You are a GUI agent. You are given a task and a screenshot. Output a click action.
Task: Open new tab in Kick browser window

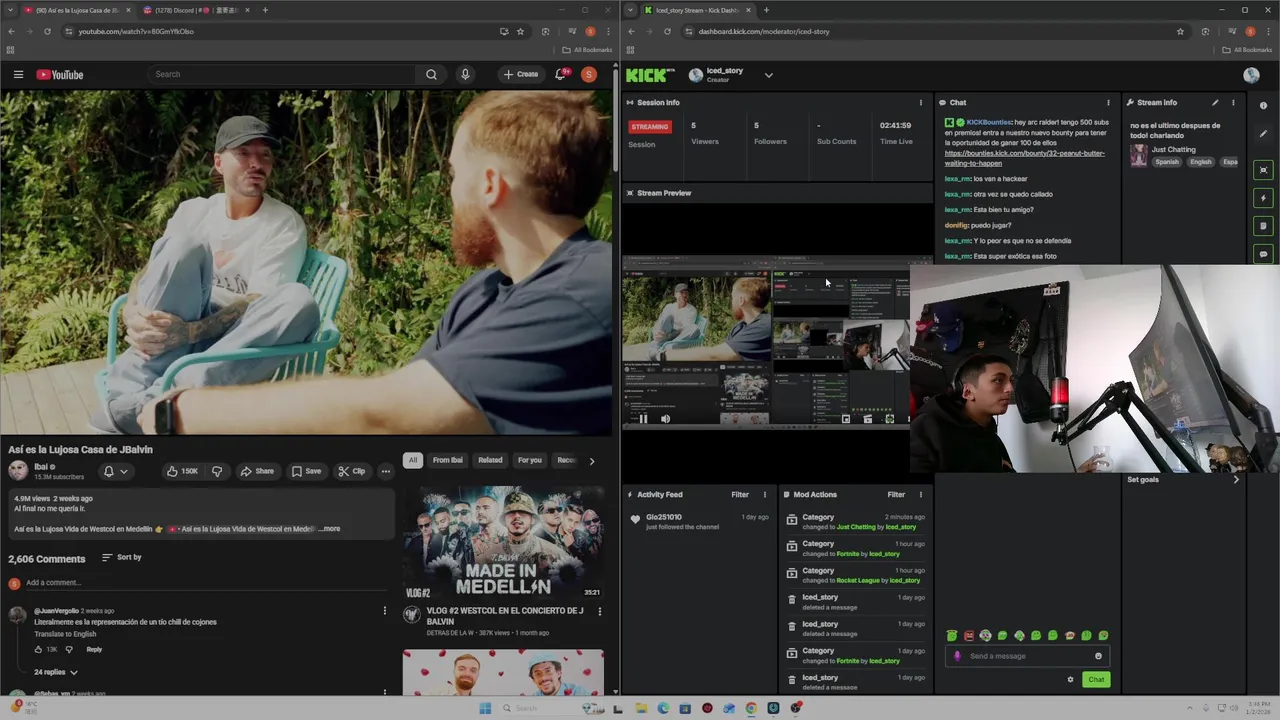pos(766,10)
